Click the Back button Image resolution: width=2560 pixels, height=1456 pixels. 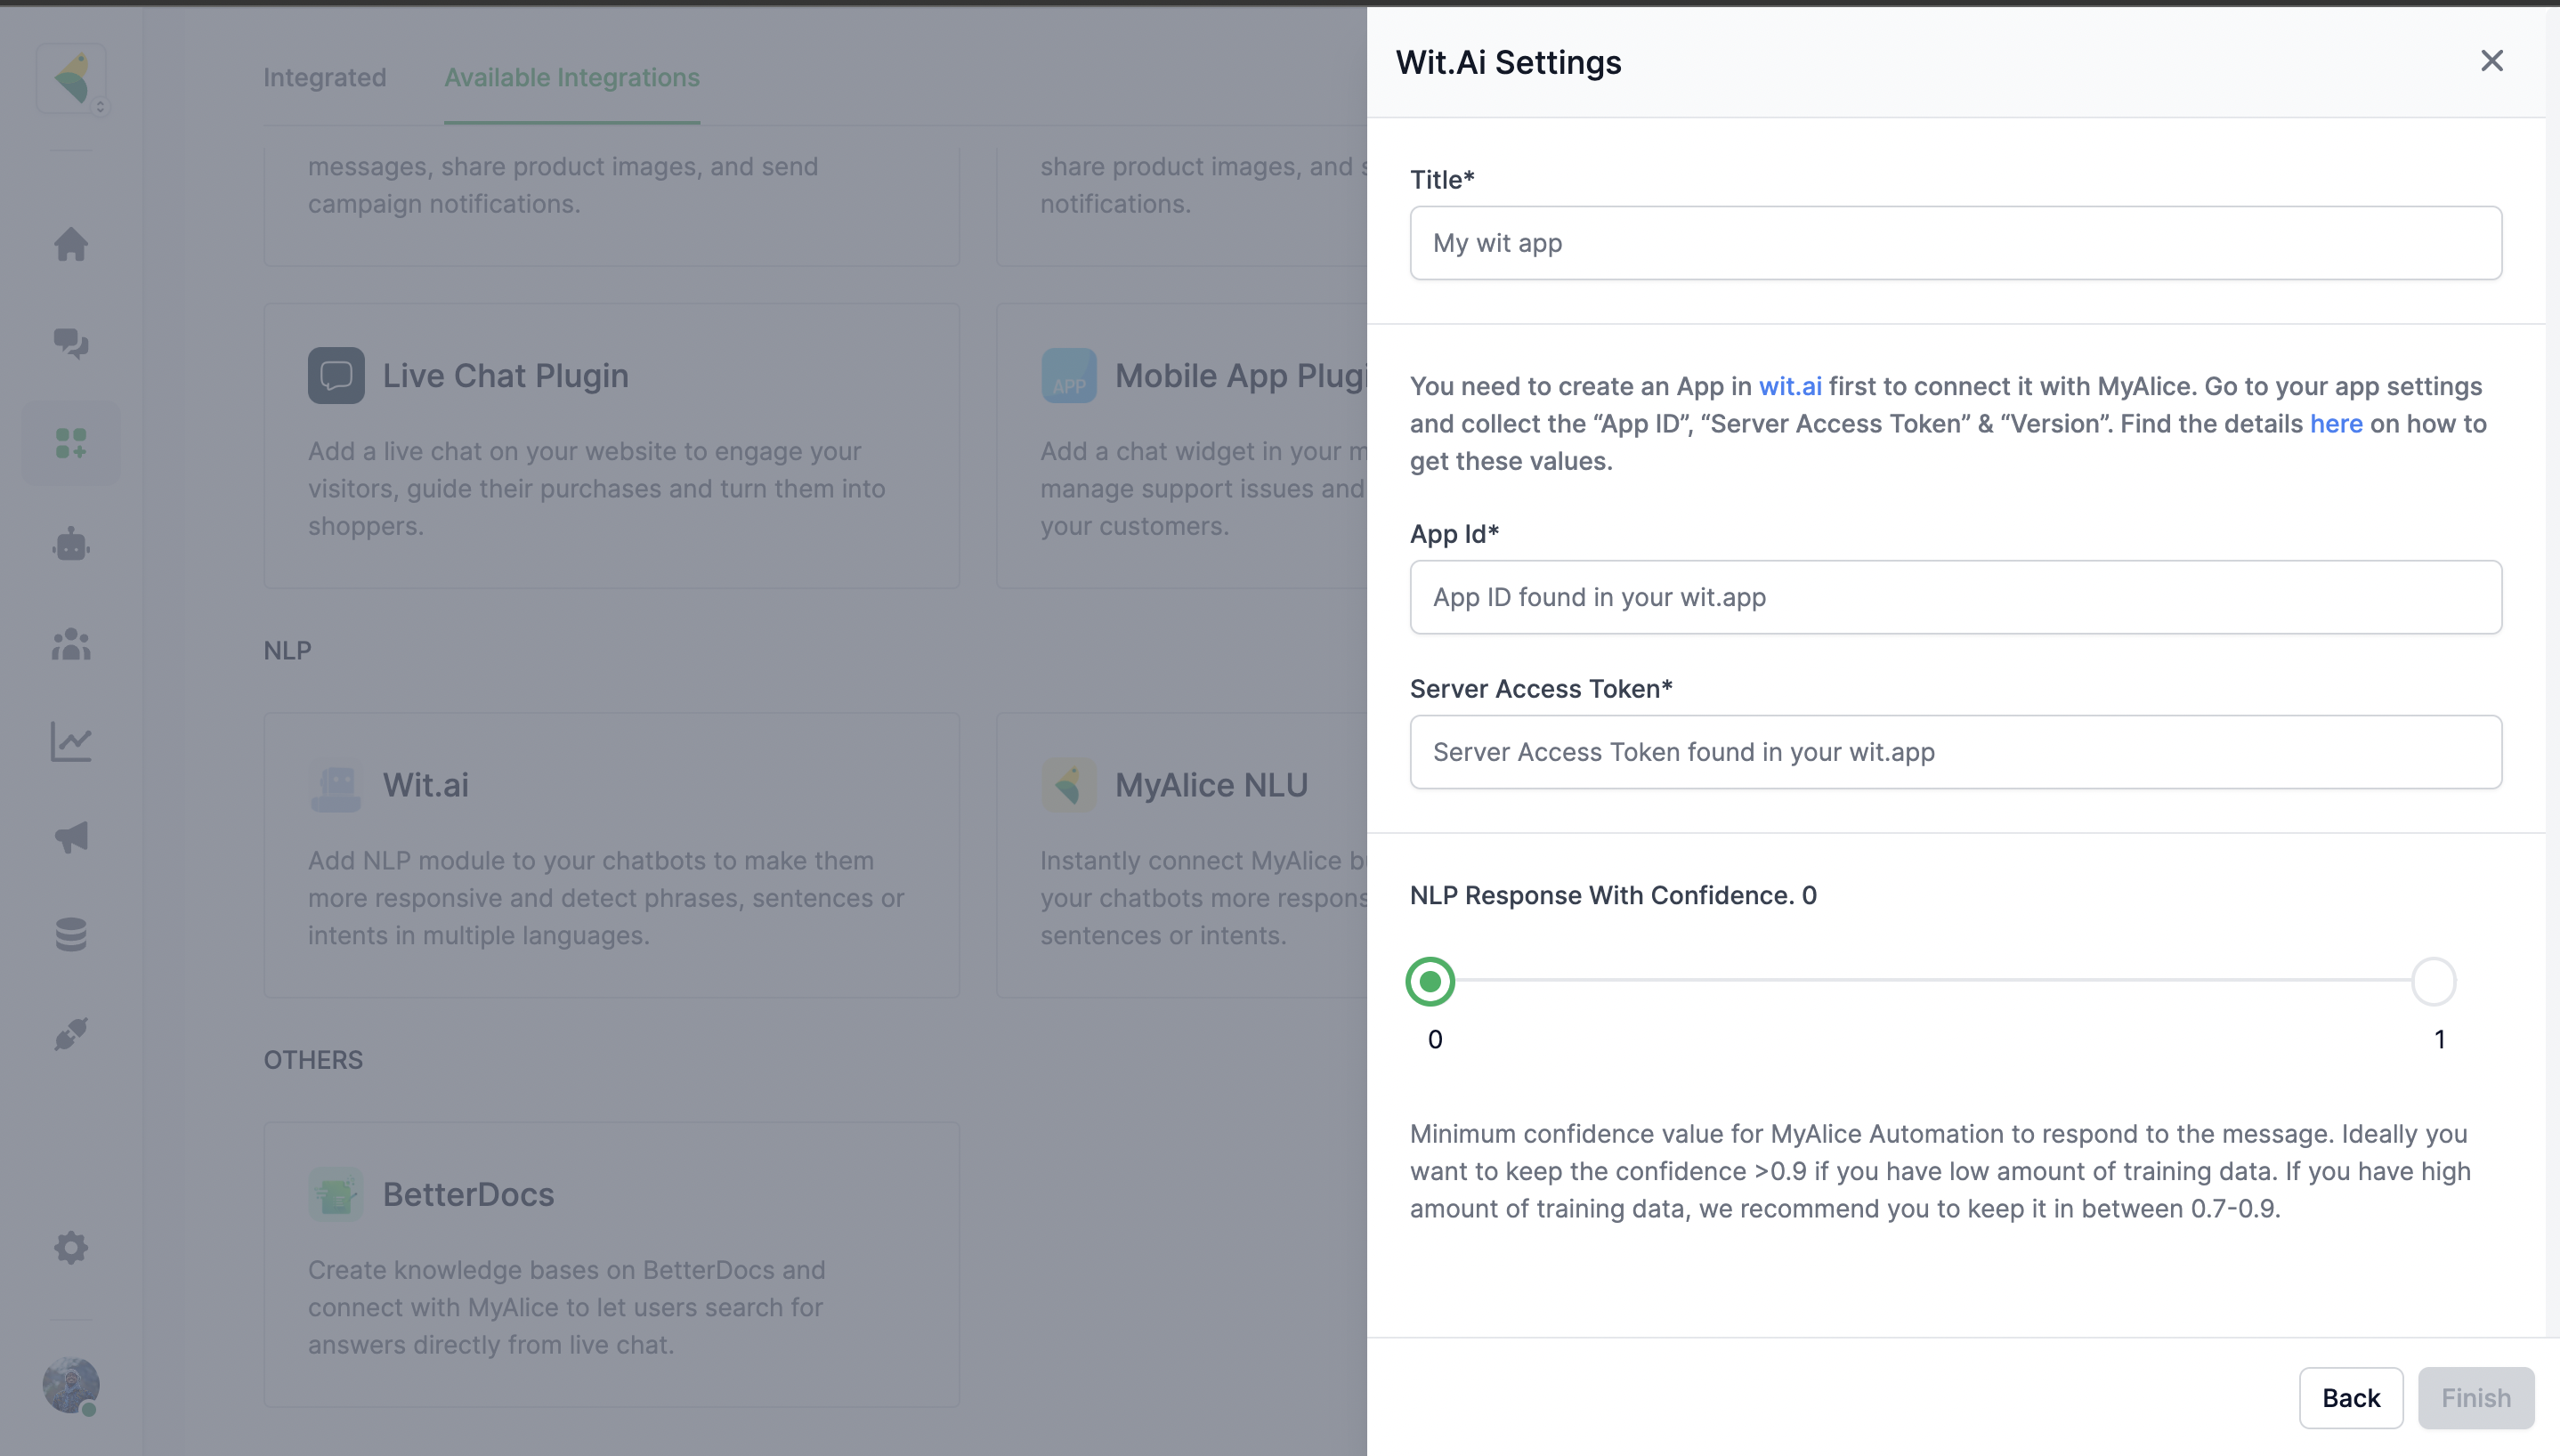2350,1397
